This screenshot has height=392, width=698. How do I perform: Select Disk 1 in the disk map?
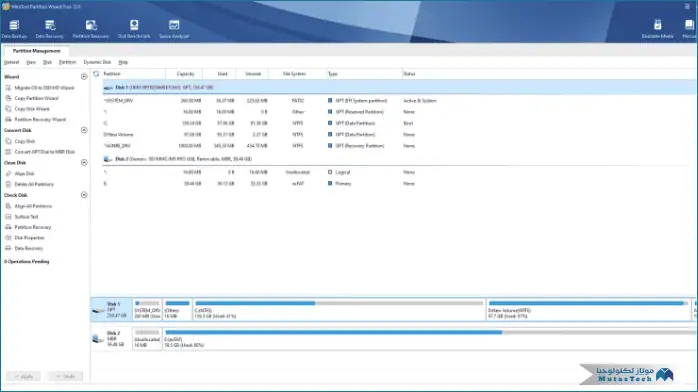coord(111,309)
